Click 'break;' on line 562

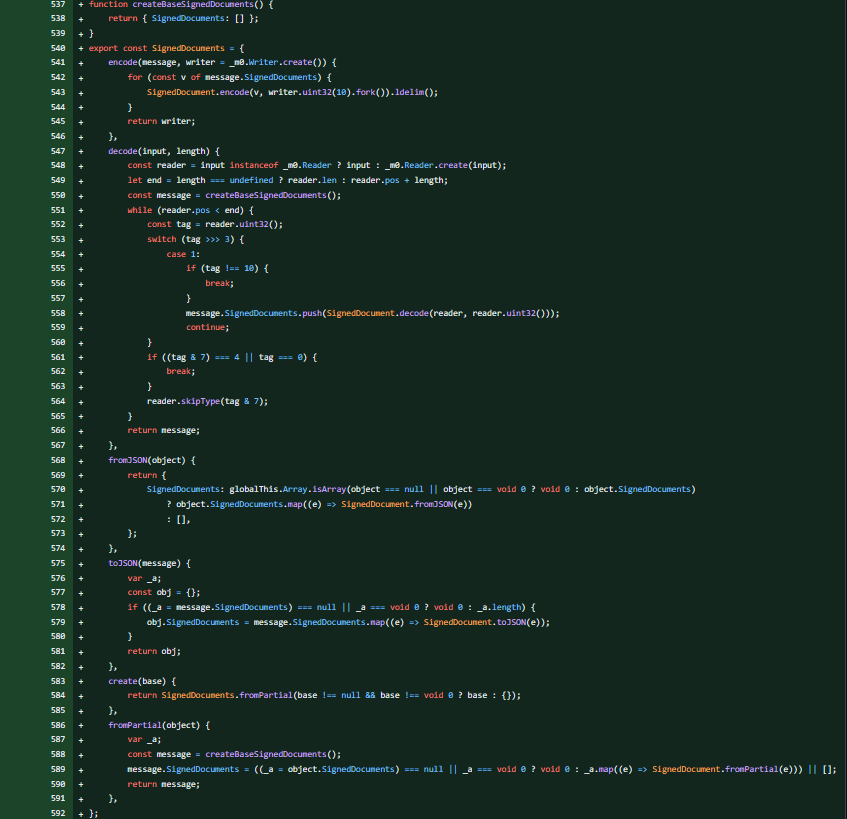(x=180, y=372)
